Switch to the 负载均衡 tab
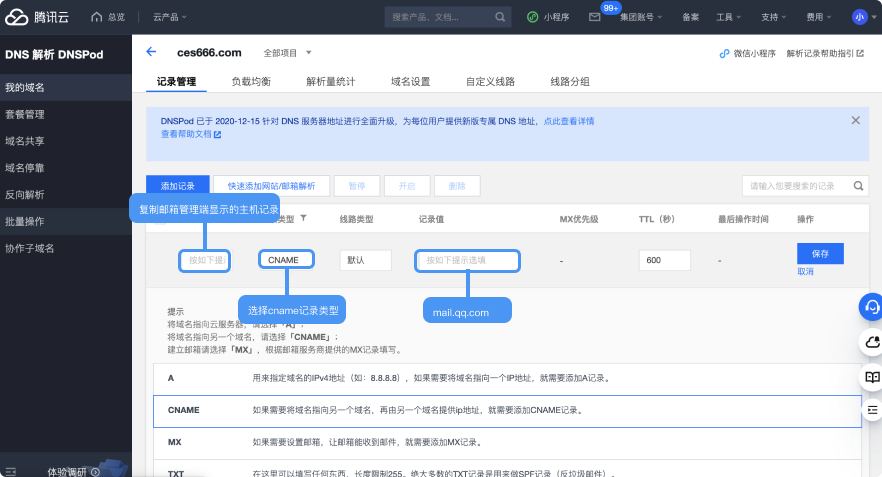 (x=251, y=82)
